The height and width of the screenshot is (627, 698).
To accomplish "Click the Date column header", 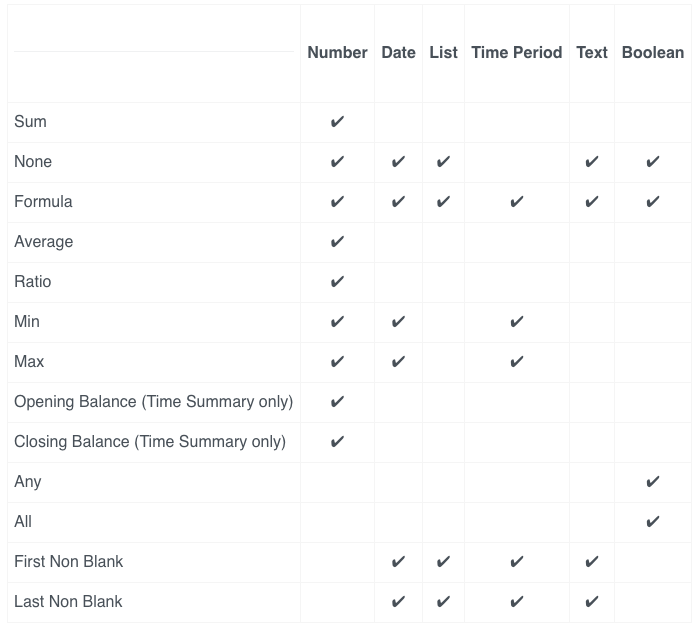I will pyautogui.click(x=398, y=53).
